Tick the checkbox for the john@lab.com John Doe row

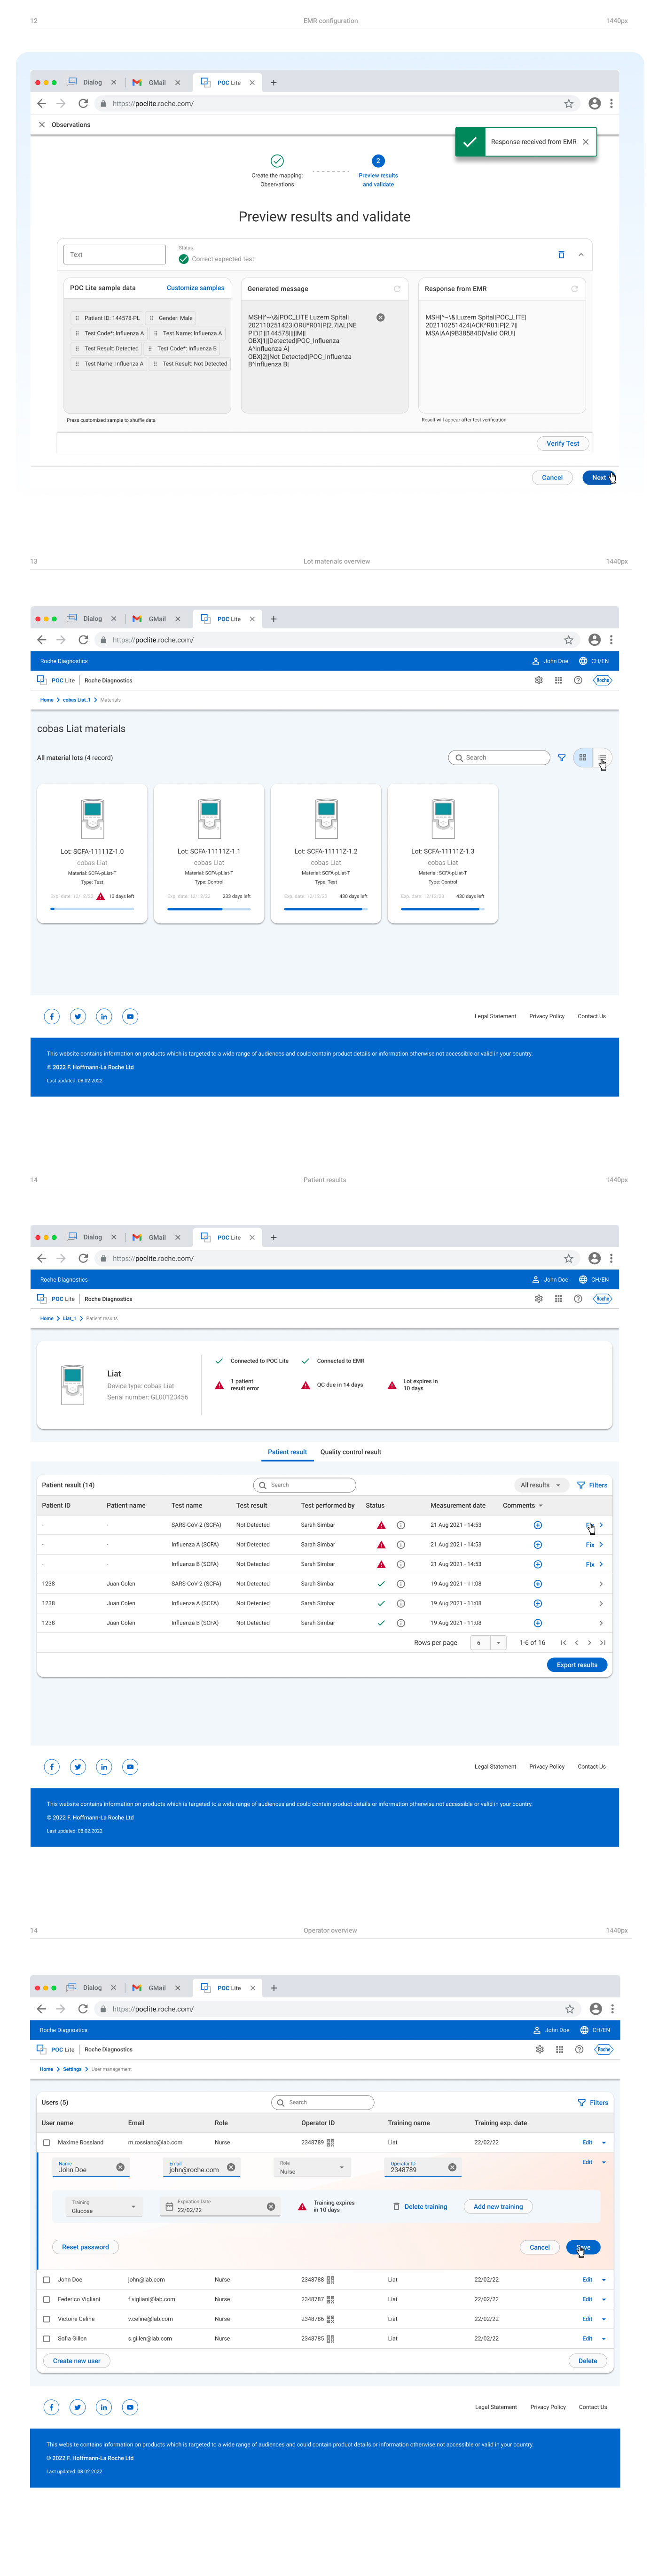coord(47,2279)
